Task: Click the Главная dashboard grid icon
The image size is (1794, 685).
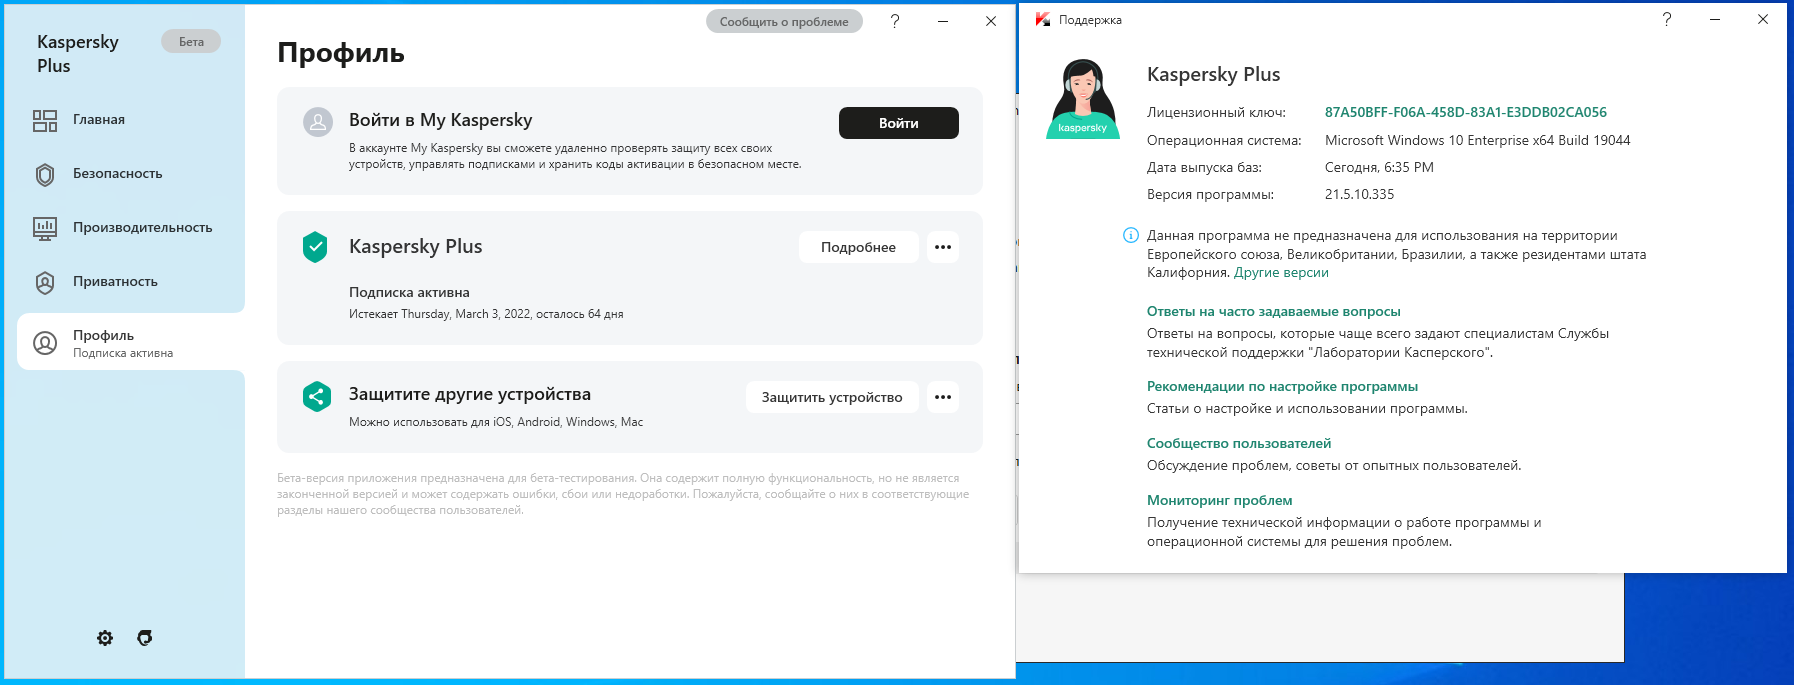Action: 45,121
